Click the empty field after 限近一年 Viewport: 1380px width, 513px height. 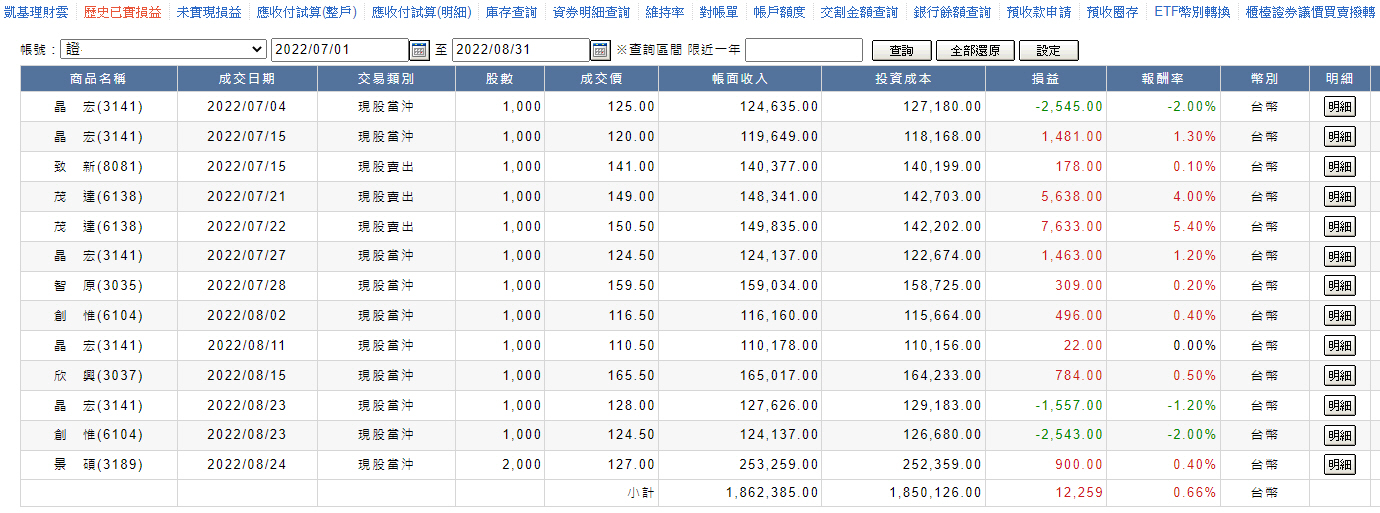click(804, 50)
